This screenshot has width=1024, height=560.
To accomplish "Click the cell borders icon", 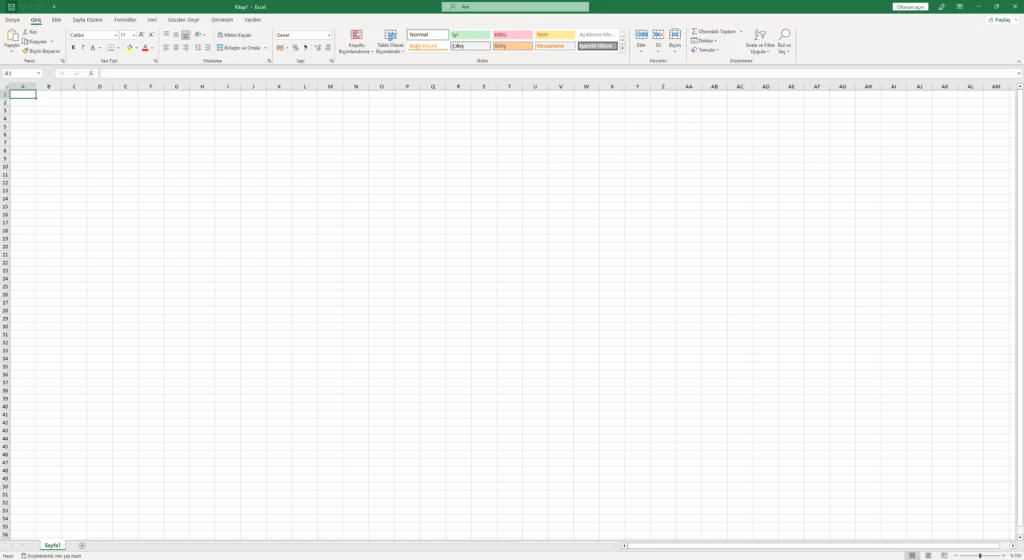I will (x=111, y=48).
